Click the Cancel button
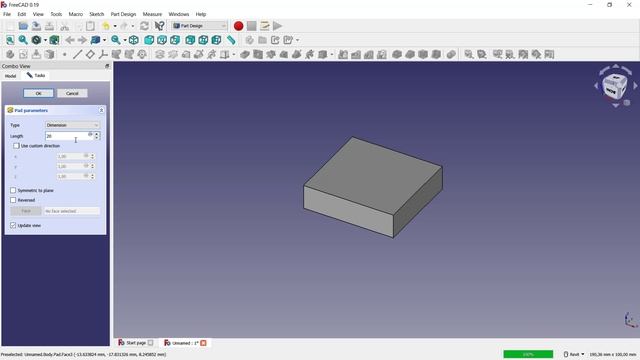640x360 pixels. (x=72, y=93)
